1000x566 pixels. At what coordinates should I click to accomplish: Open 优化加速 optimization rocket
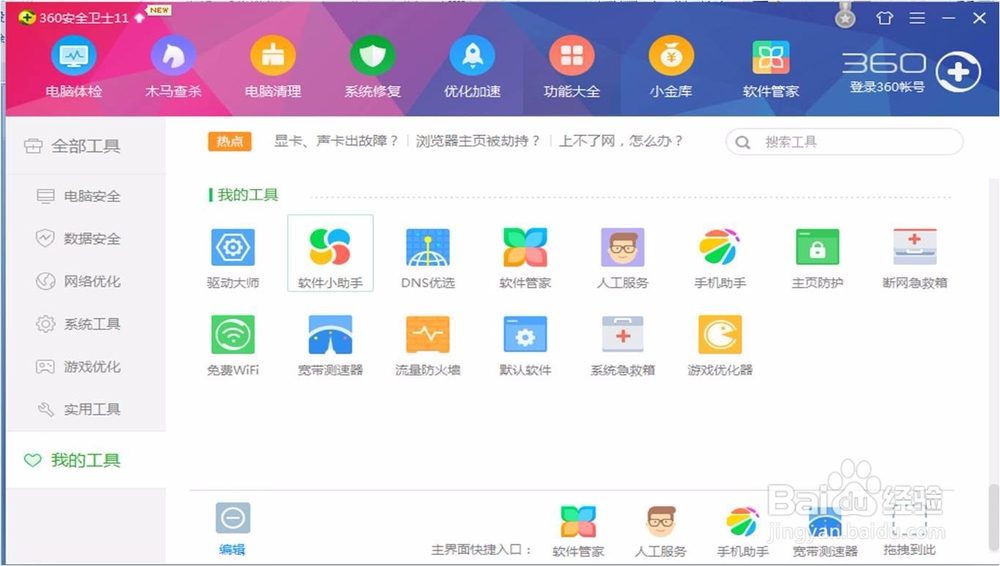(x=472, y=66)
